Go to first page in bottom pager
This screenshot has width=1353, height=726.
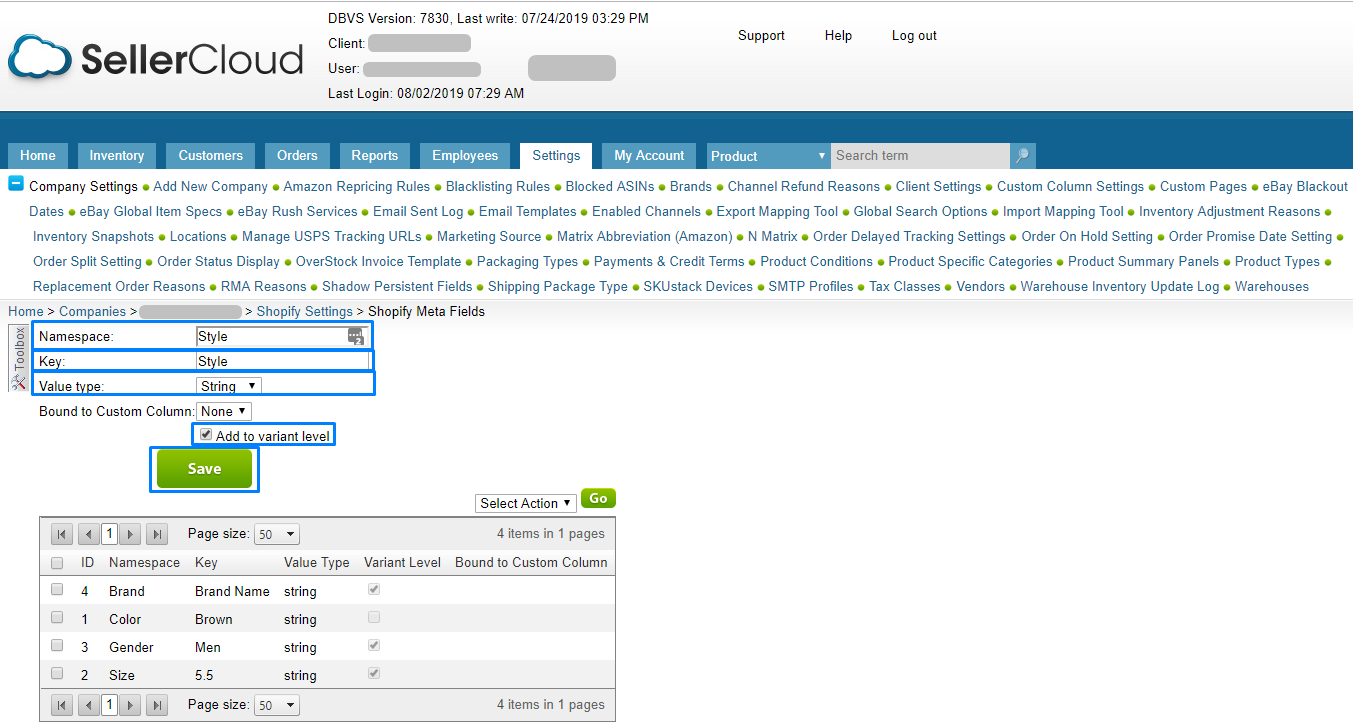point(62,705)
